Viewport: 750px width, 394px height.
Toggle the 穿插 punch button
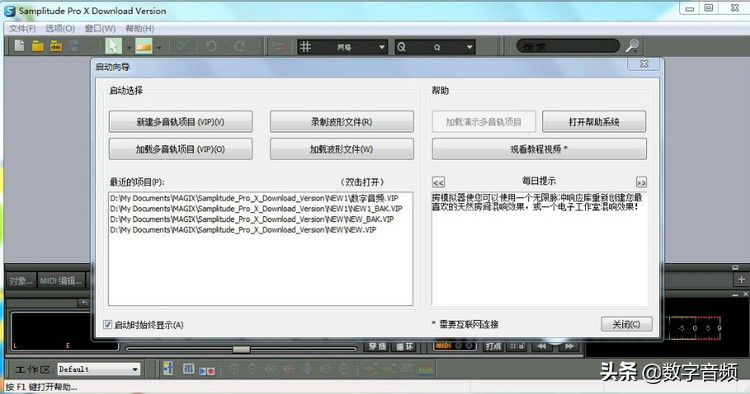[377, 347]
